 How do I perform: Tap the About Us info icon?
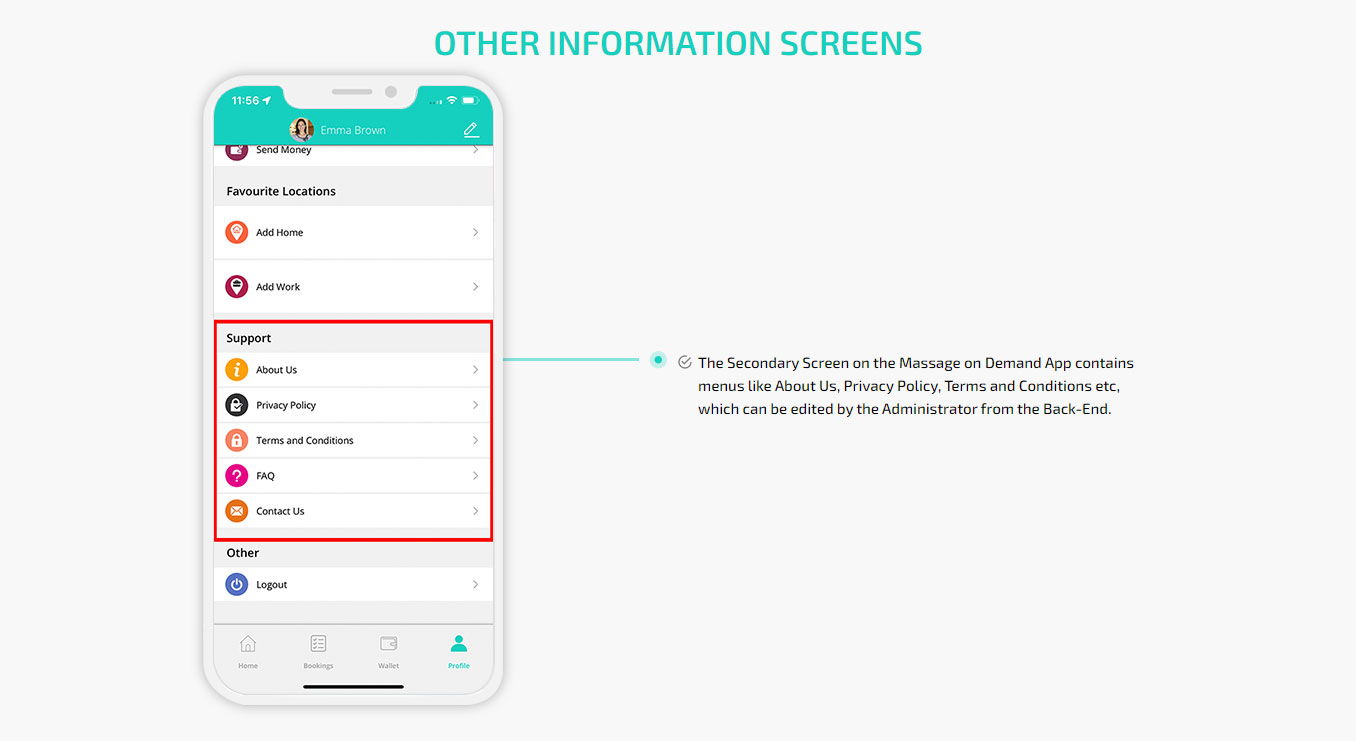pos(236,370)
